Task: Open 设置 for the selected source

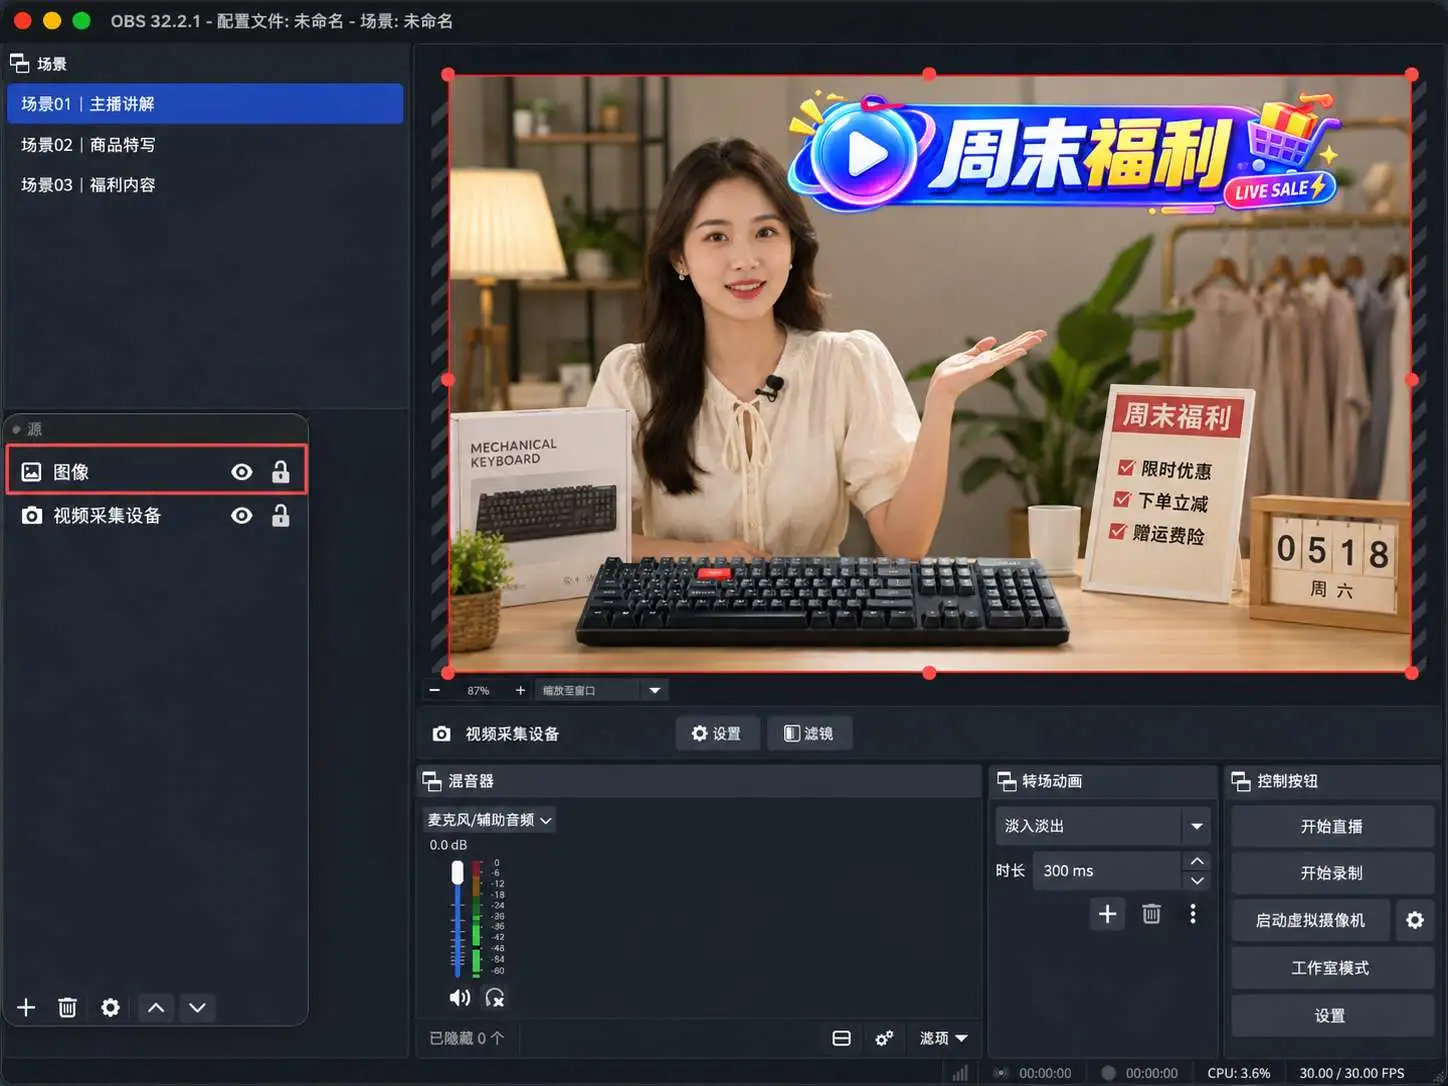Action: pos(717,733)
